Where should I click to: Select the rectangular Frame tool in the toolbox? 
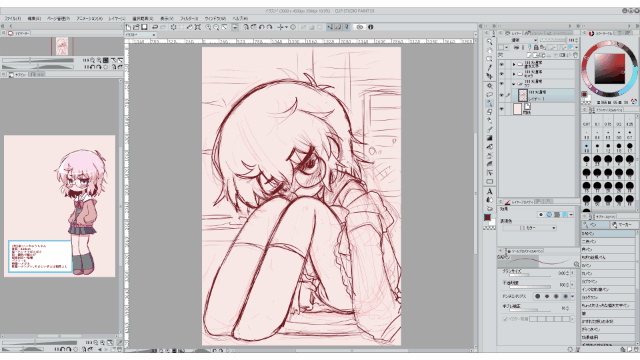[489, 182]
